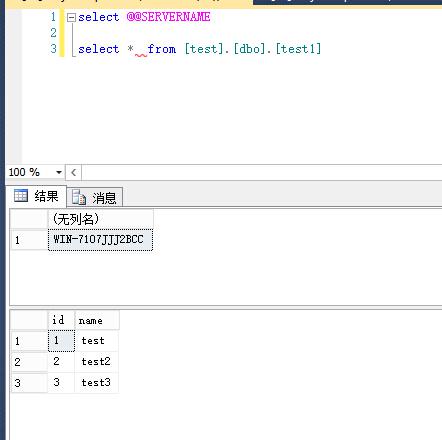Image resolution: width=442 pixels, height=440 pixels.
Task: Select the cell containing test2
Action: tap(97, 362)
